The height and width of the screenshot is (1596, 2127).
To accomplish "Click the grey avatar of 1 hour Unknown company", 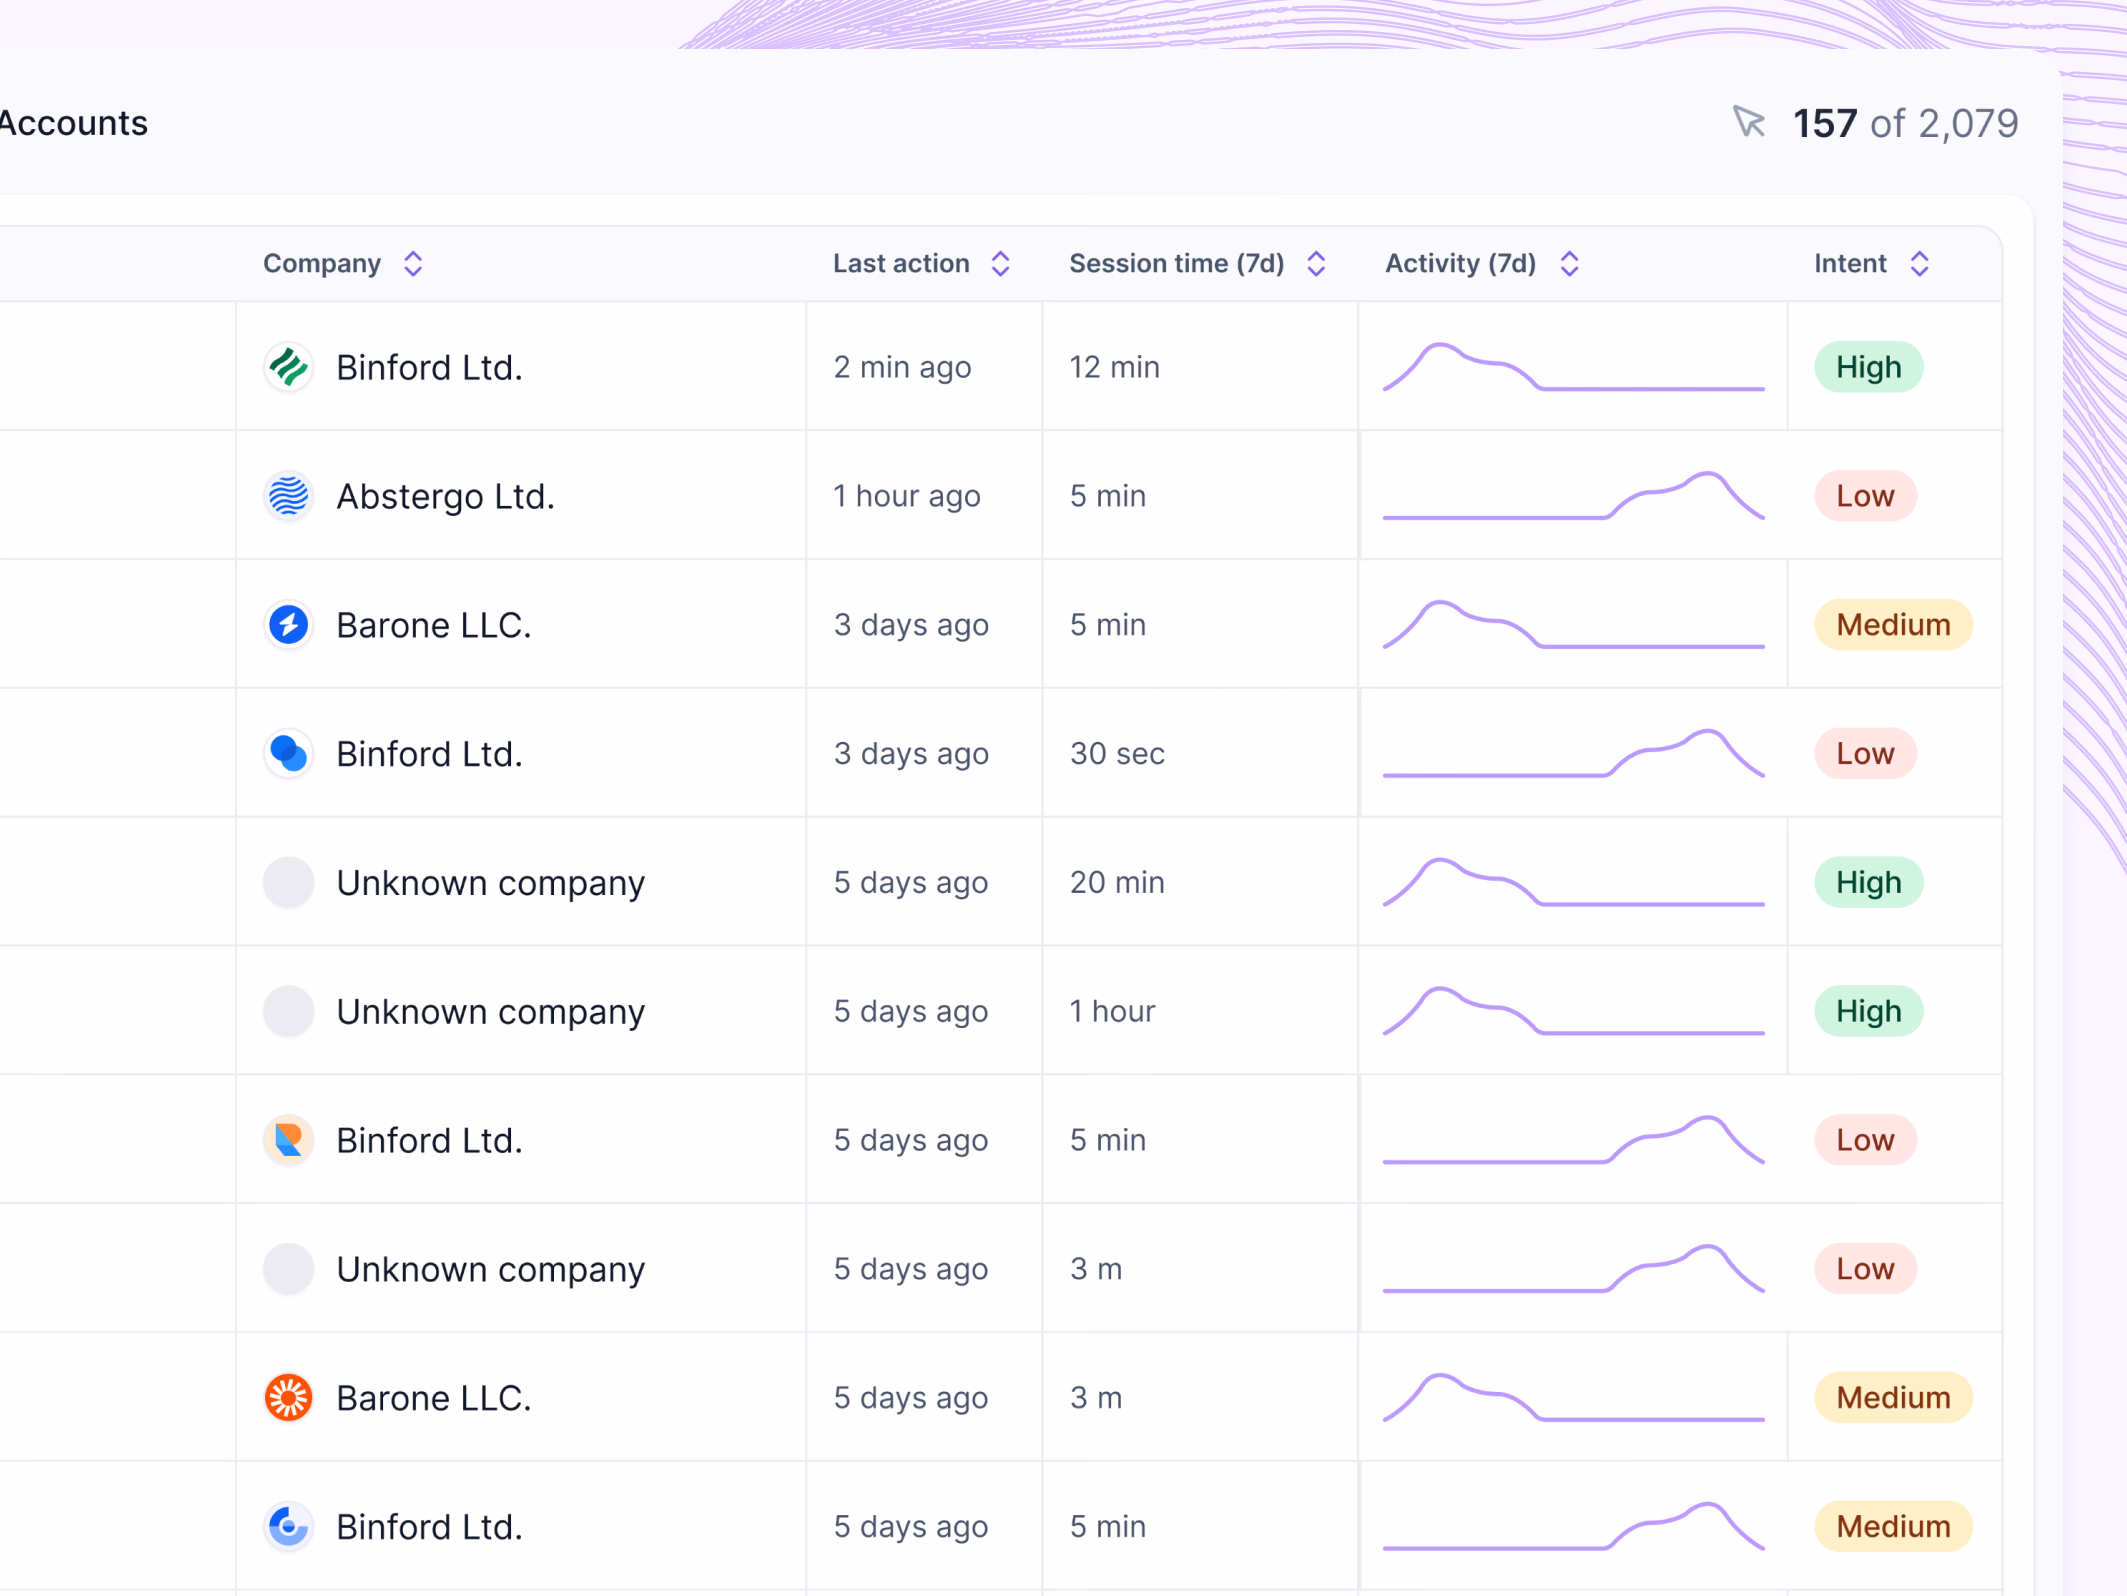I will click(x=288, y=1011).
